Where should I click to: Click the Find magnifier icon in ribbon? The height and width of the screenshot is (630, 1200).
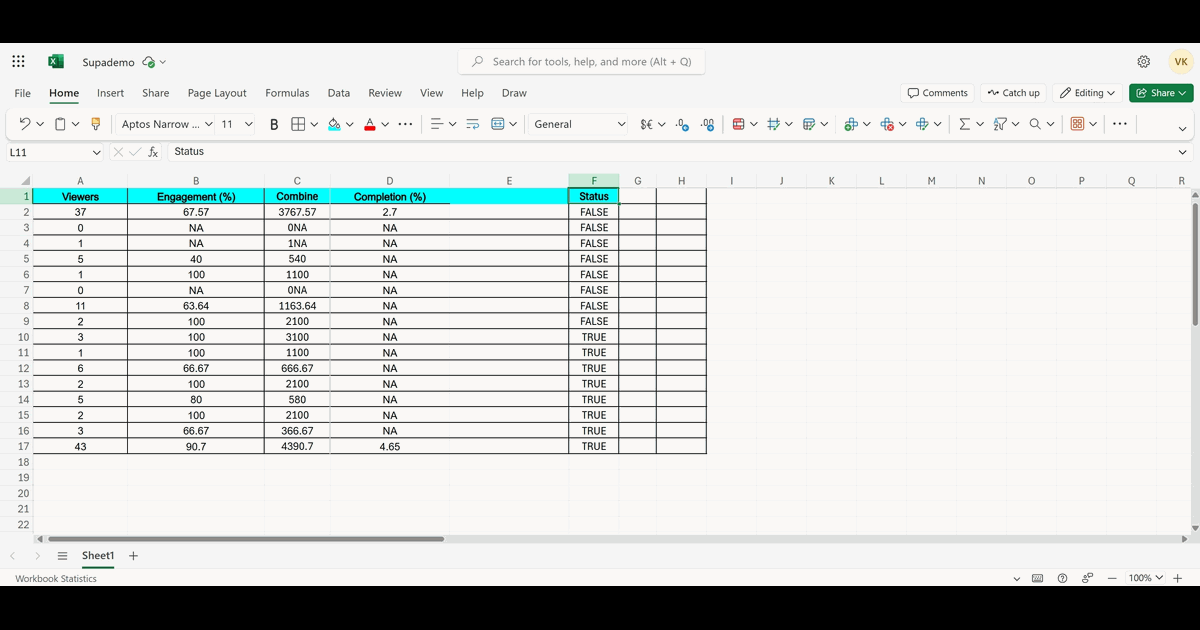pyautogui.click(x=1035, y=124)
